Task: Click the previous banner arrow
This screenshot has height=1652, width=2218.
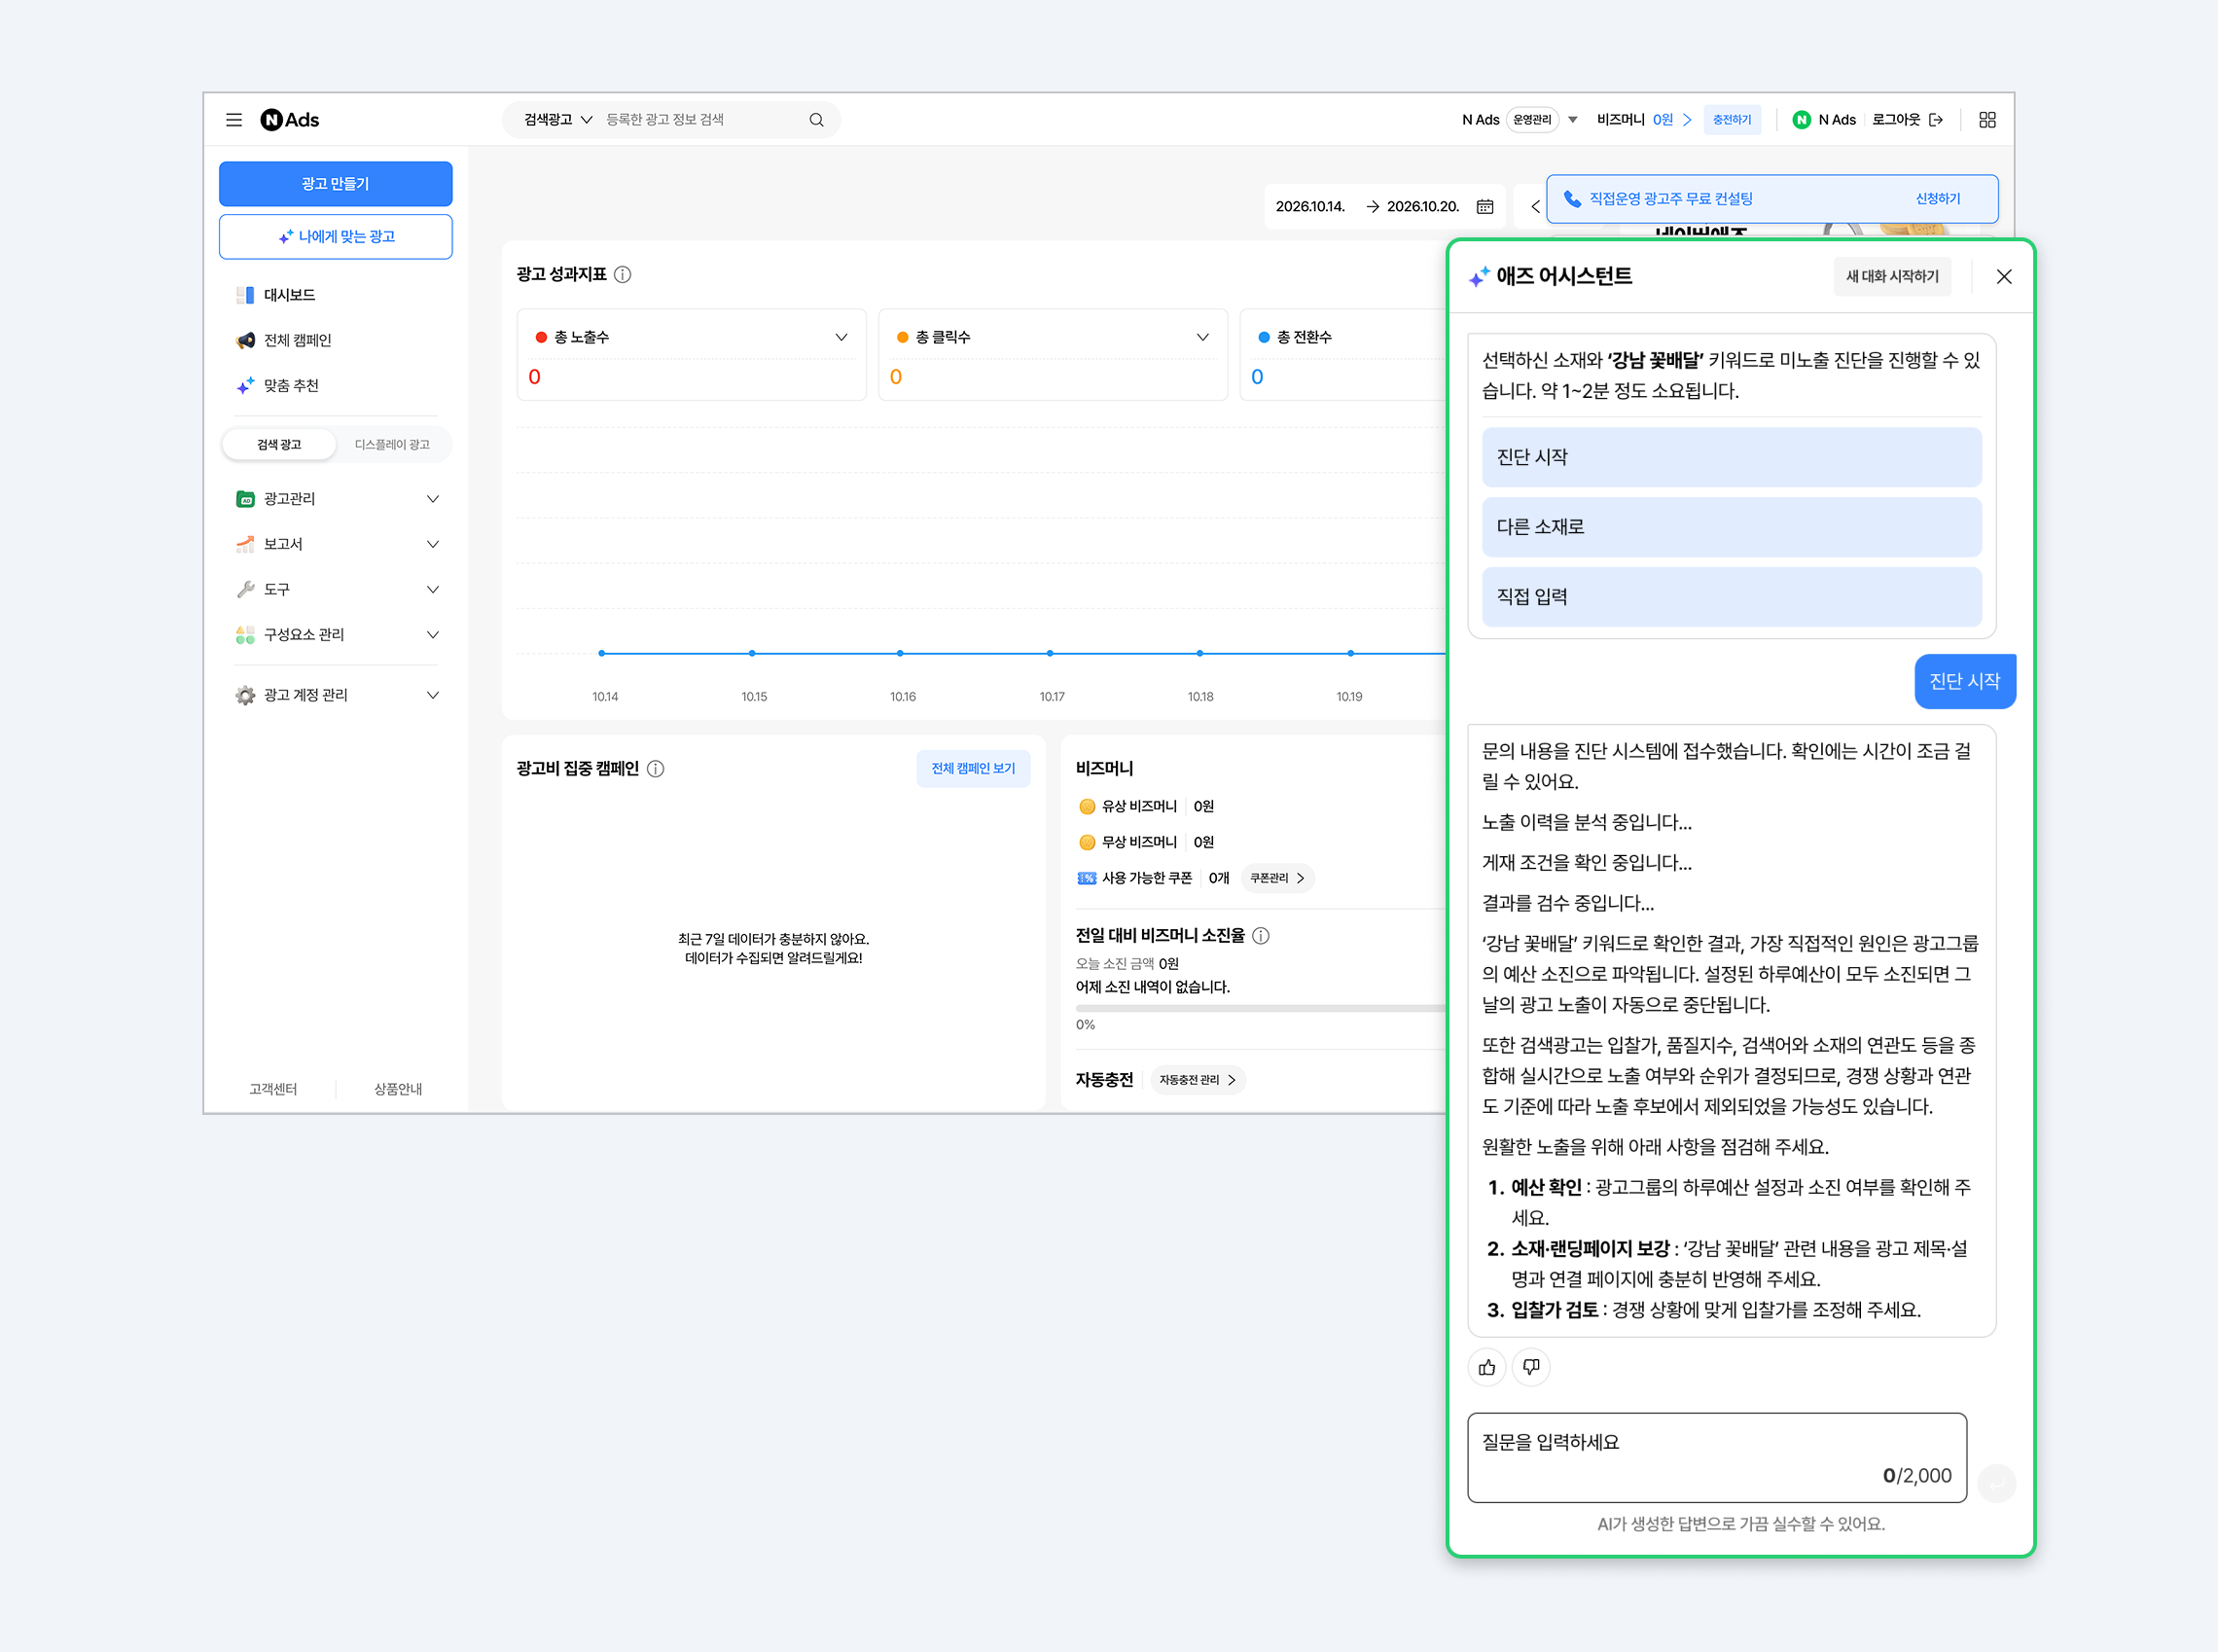Action: [1535, 206]
